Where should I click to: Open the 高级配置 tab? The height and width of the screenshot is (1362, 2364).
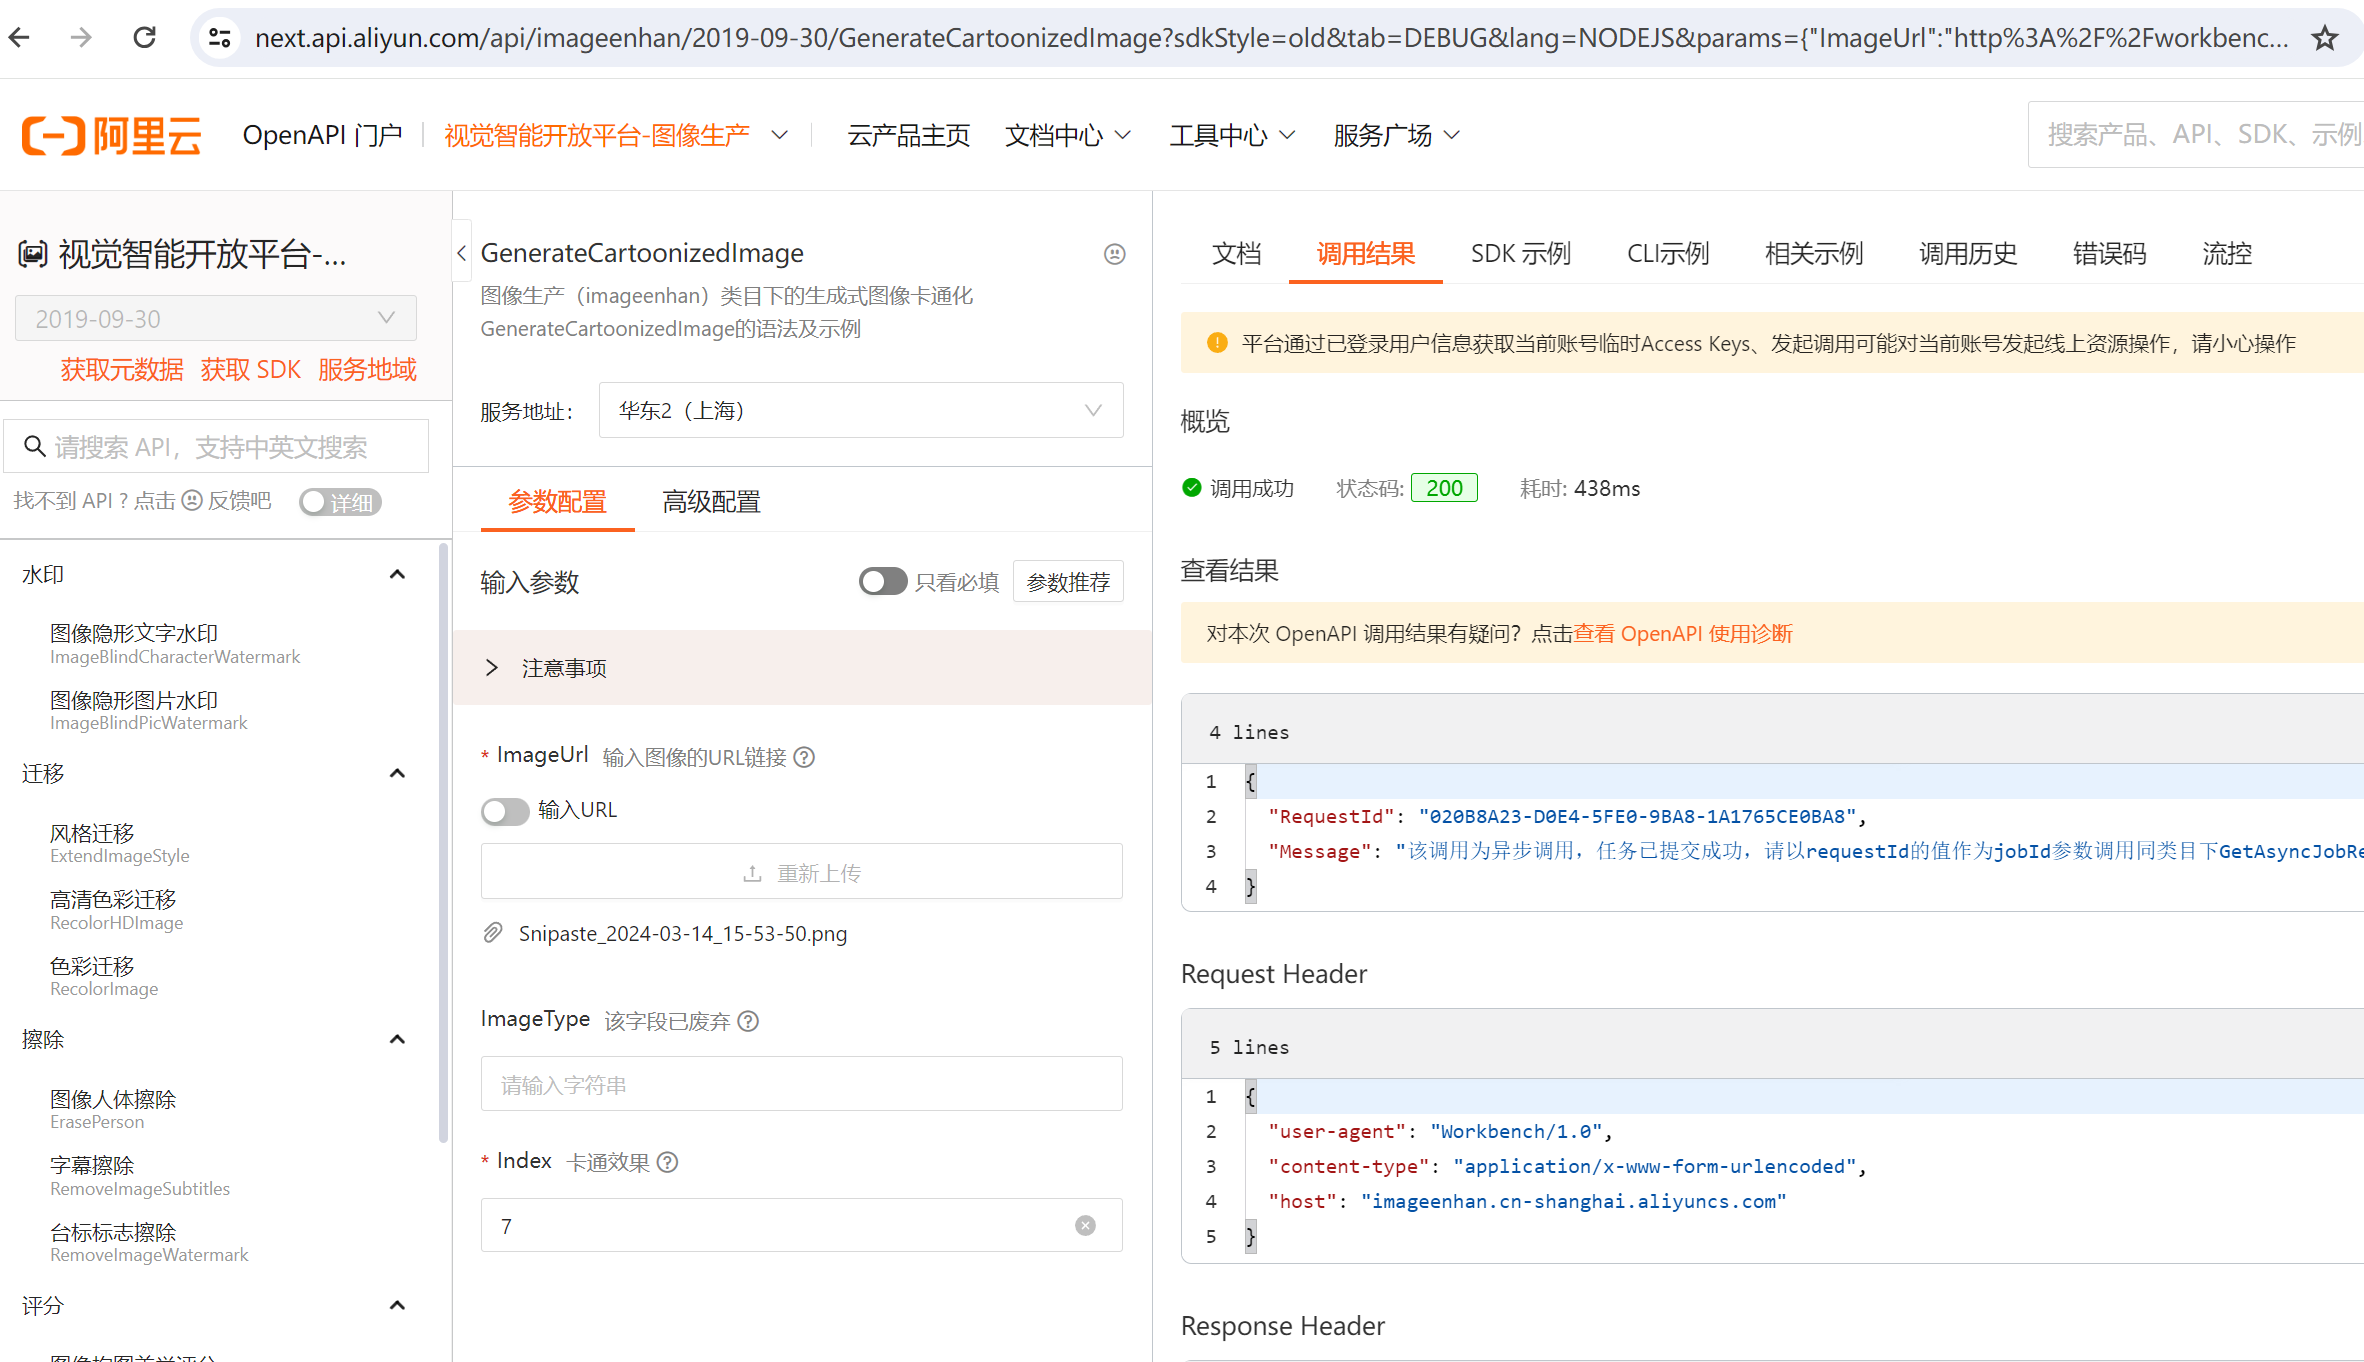click(711, 502)
